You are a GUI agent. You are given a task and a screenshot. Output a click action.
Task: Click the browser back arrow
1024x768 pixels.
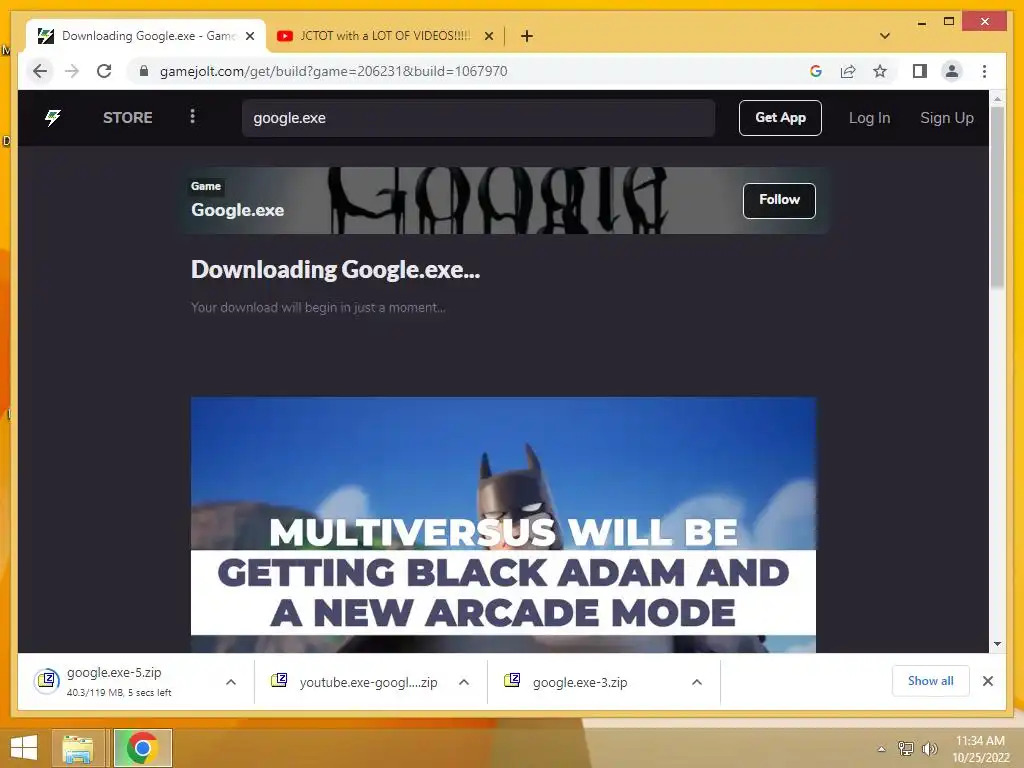(40, 71)
